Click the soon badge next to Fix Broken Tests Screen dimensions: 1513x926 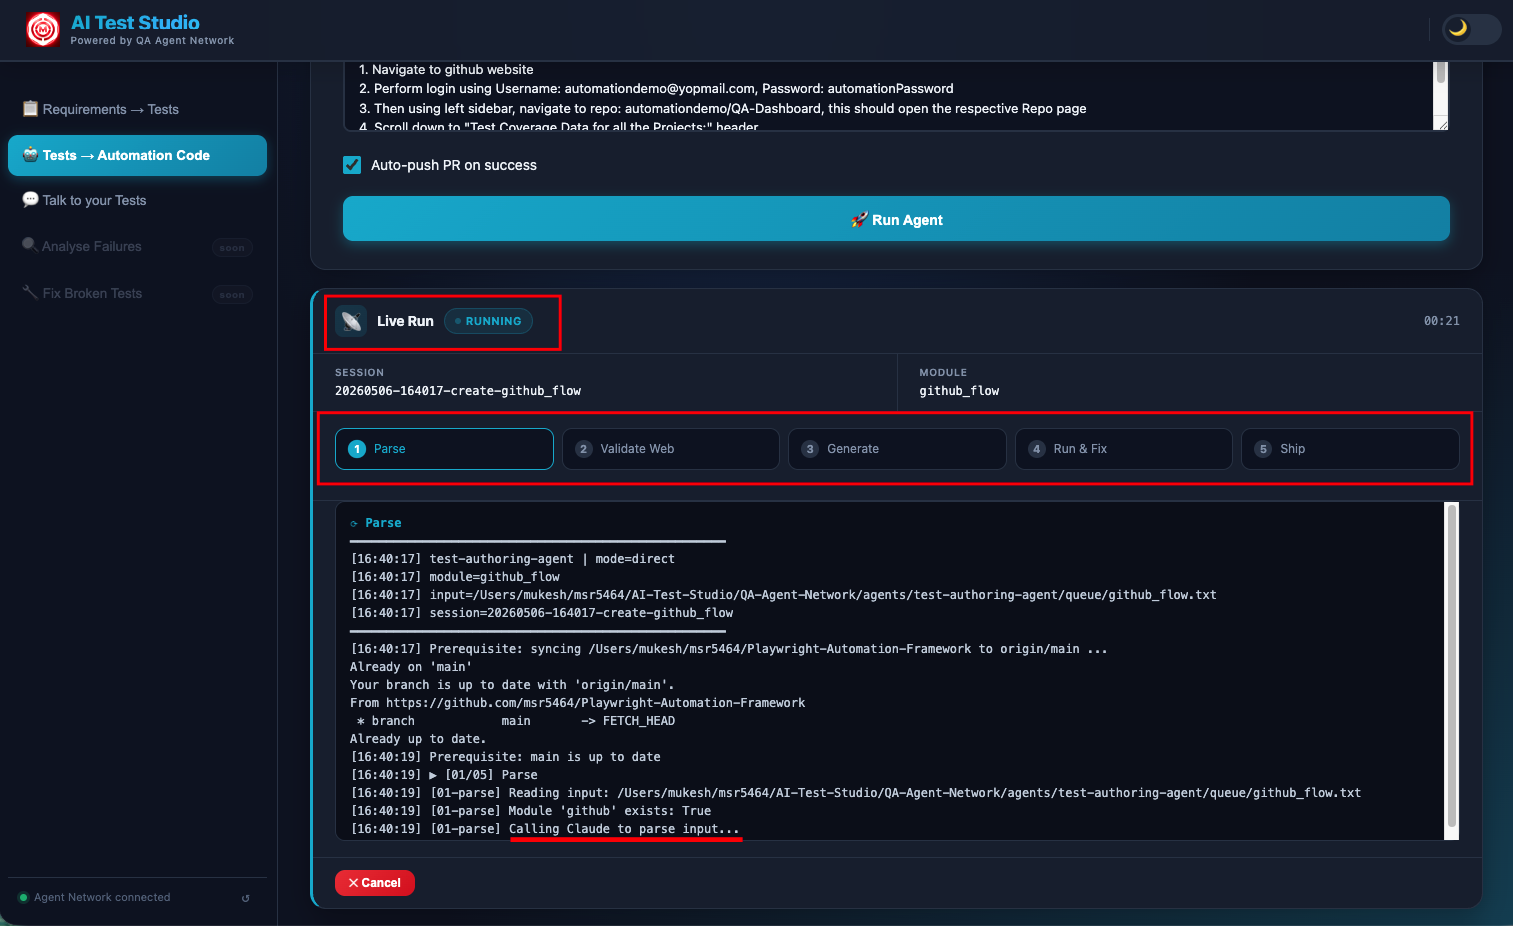(232, 295)
